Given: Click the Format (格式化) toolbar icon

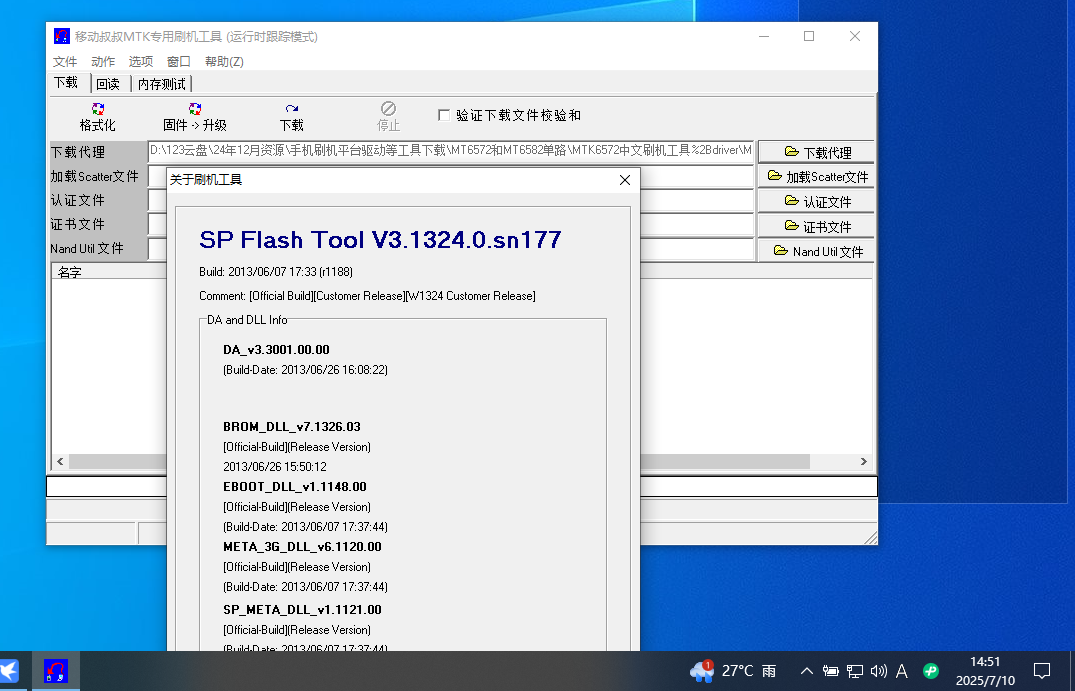Looking at the screenshot, I should click(97, 109).
